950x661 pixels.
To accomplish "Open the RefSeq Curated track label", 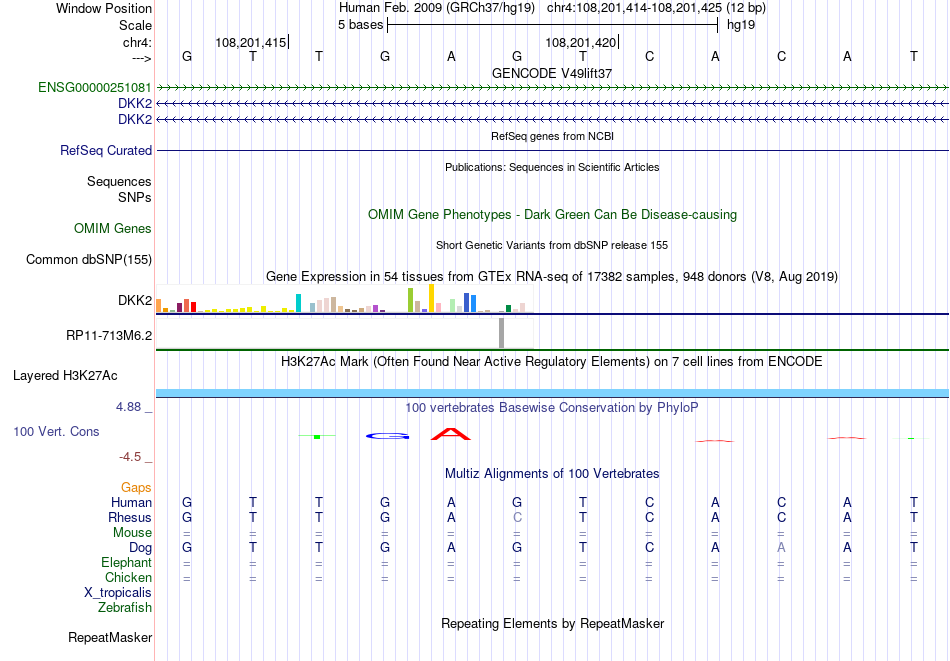I will pyautogui.click(x=106, y=150).
